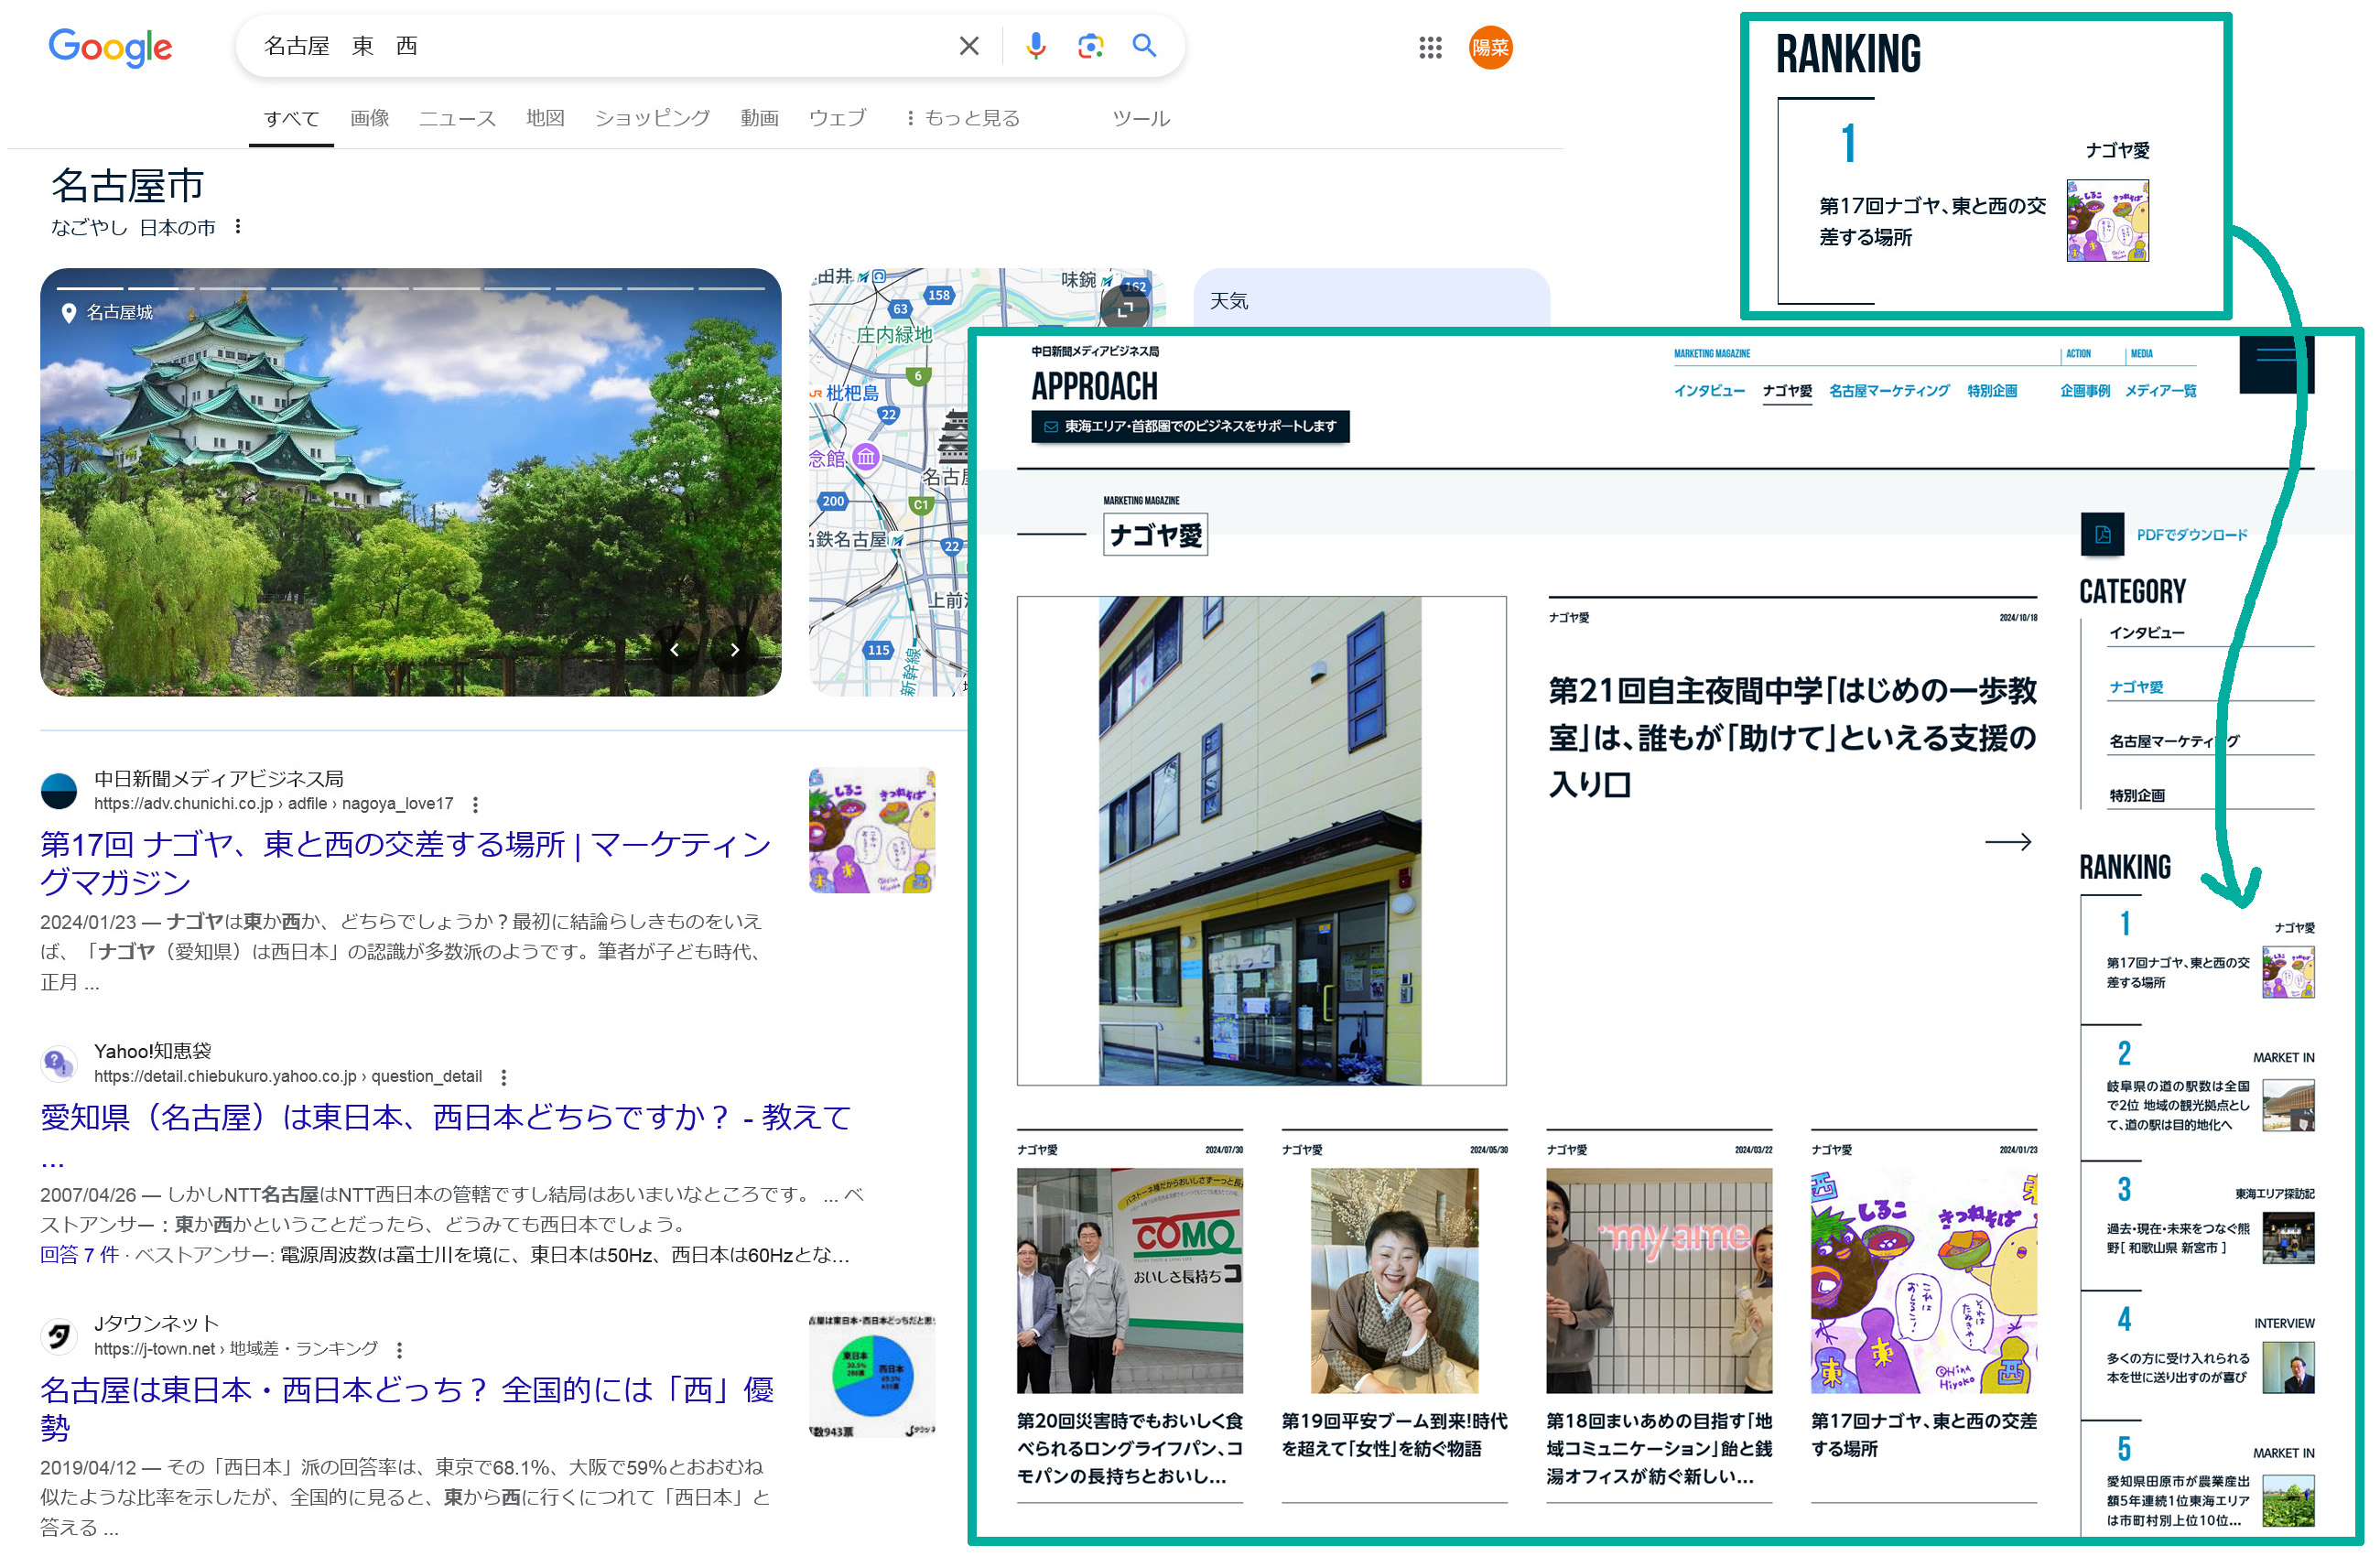
Task: Open 名古屋マーケティング in site navigation
Action: [x=1888, y=391]
